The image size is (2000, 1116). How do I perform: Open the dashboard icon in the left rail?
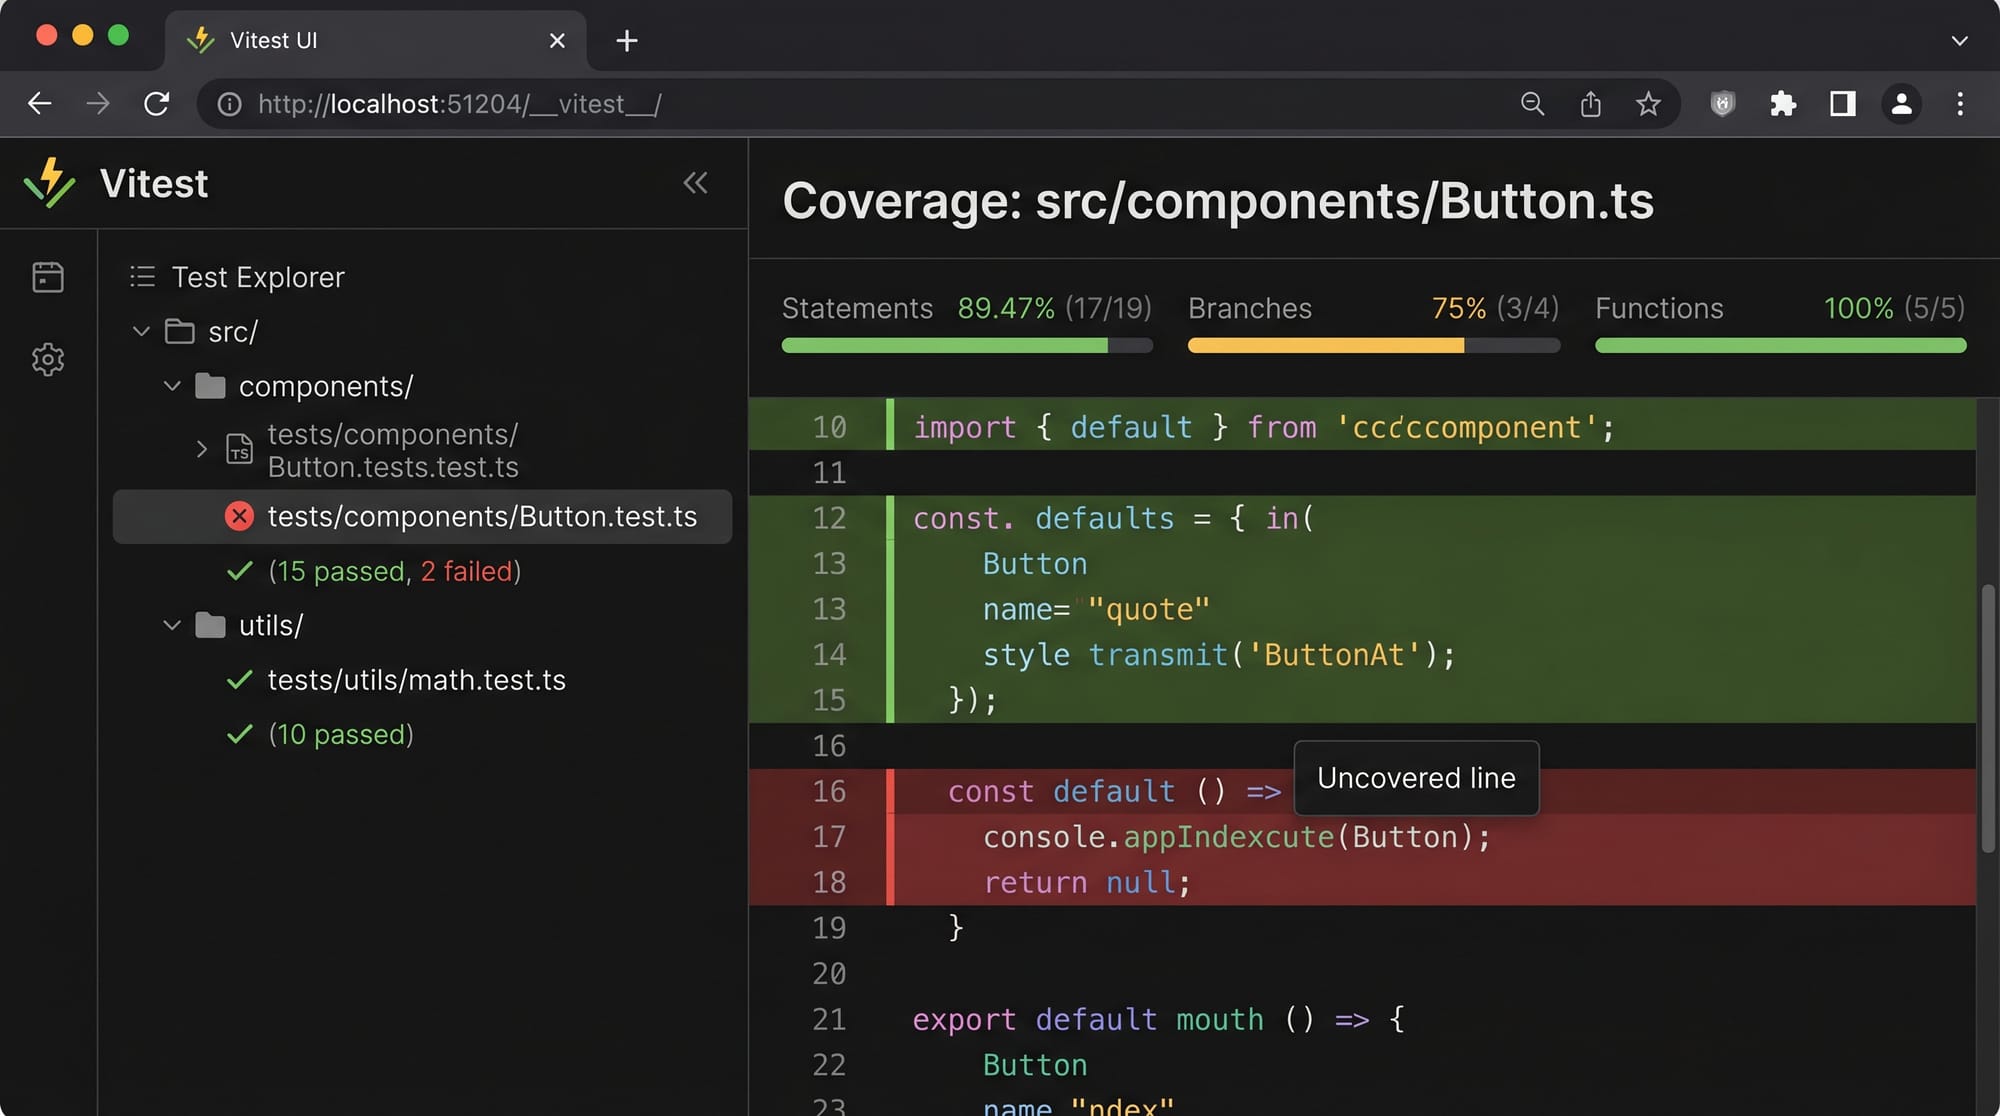48,277
